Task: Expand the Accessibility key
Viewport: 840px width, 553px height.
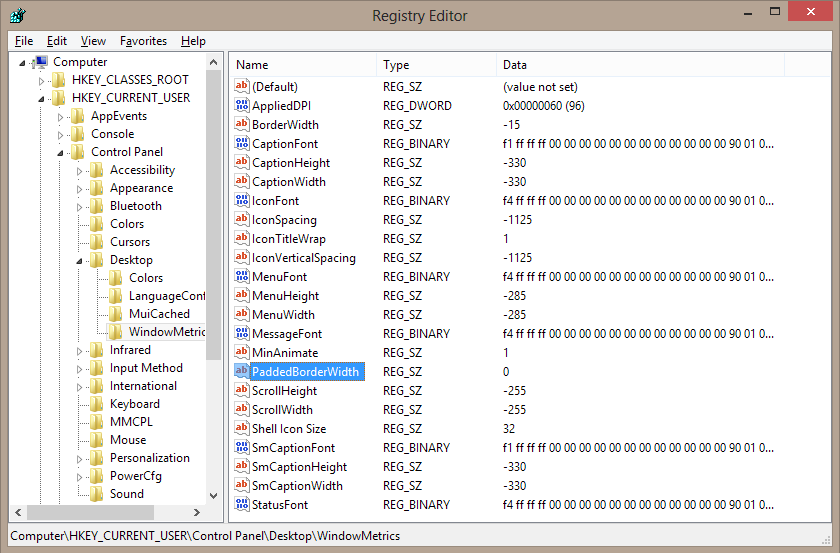Action: 79,171
